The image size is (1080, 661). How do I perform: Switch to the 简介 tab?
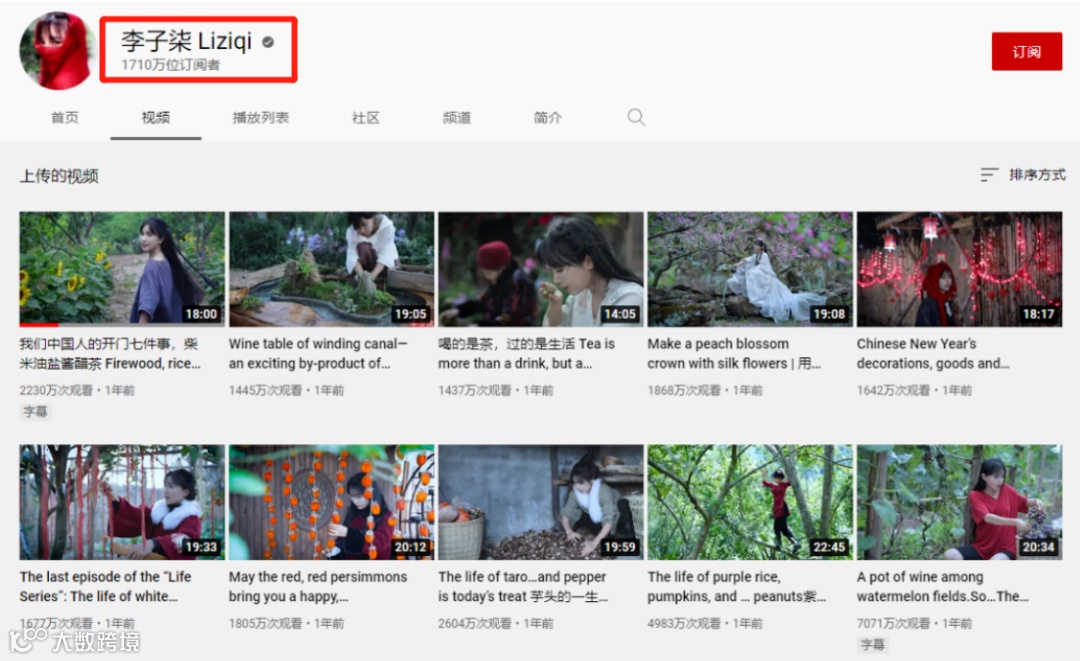click(x=548, y=118)
